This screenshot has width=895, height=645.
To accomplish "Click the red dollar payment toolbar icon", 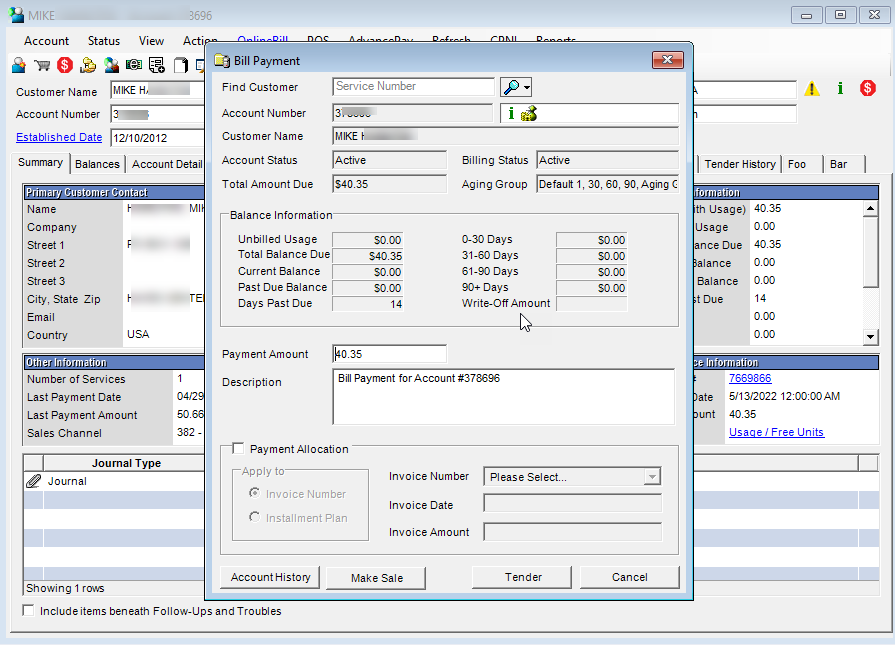I will (x=63, y=63).
